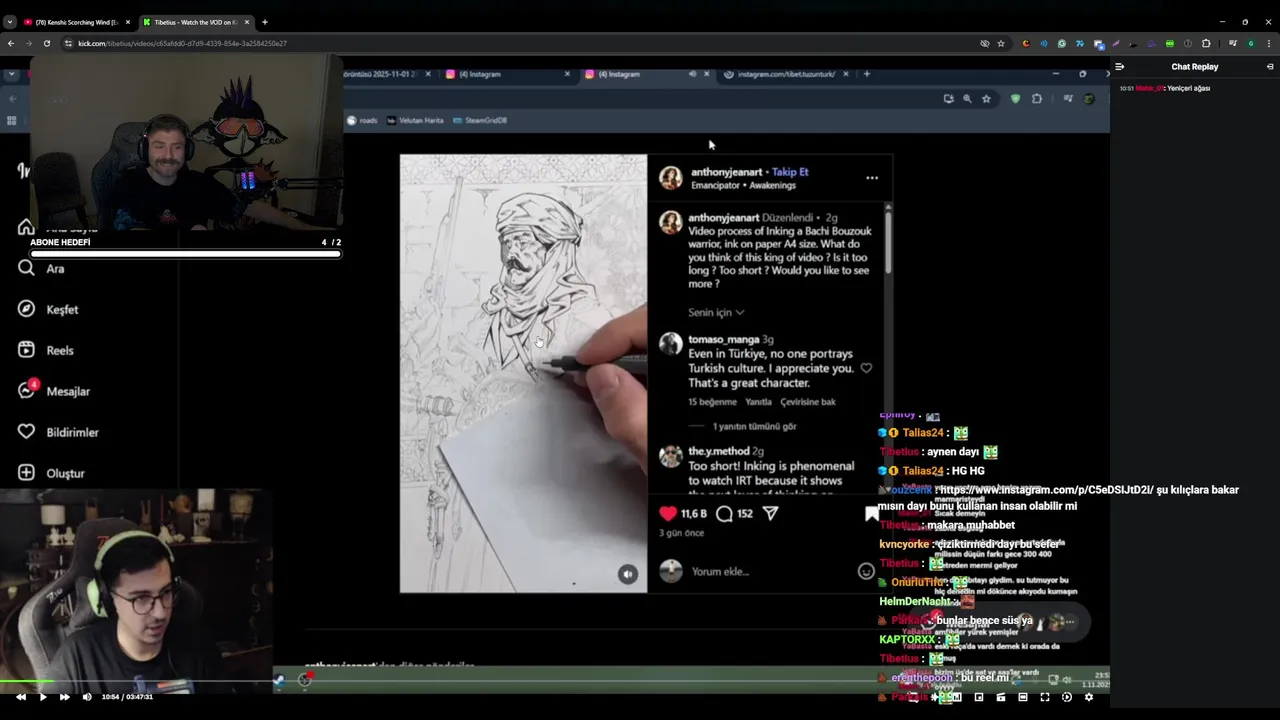The width and height of the screenshot is (1280, 720).
Task: Play the Kick VOD video
Action: 43,697
